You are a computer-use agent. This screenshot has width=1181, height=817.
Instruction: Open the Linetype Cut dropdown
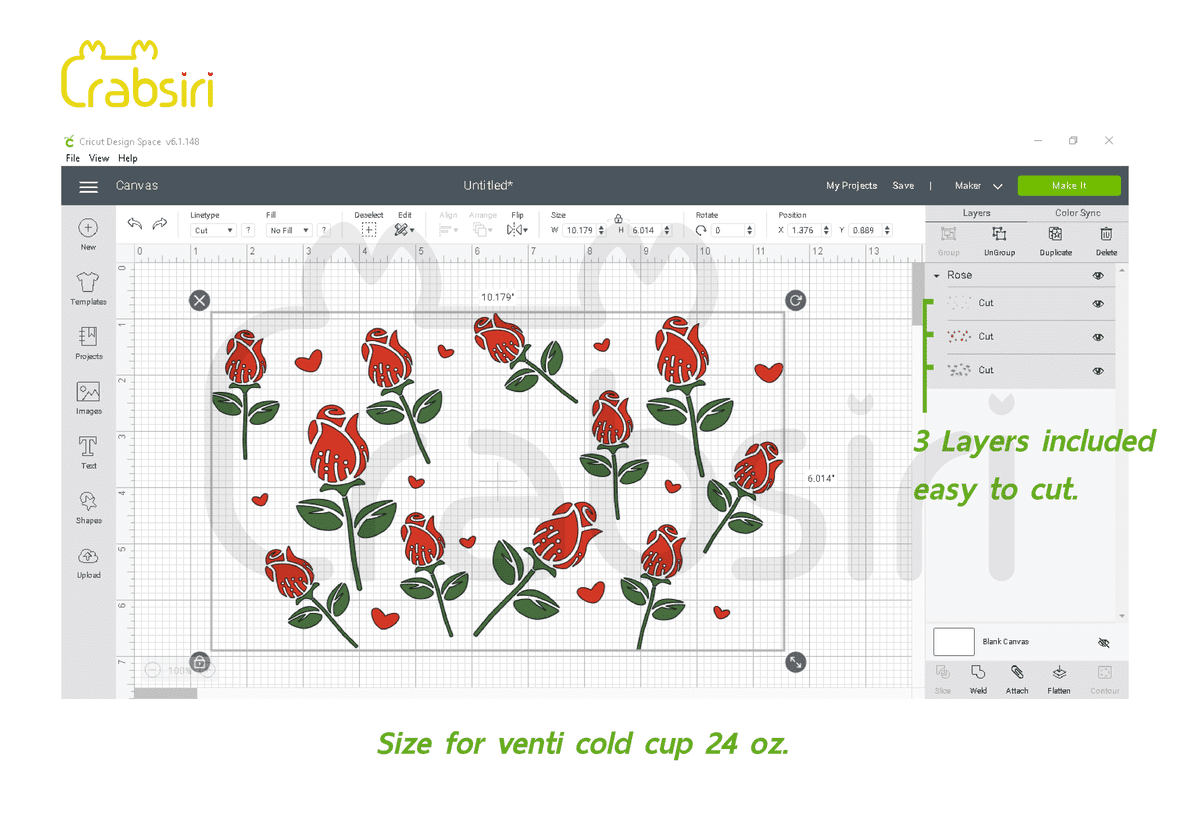(213, 231)
